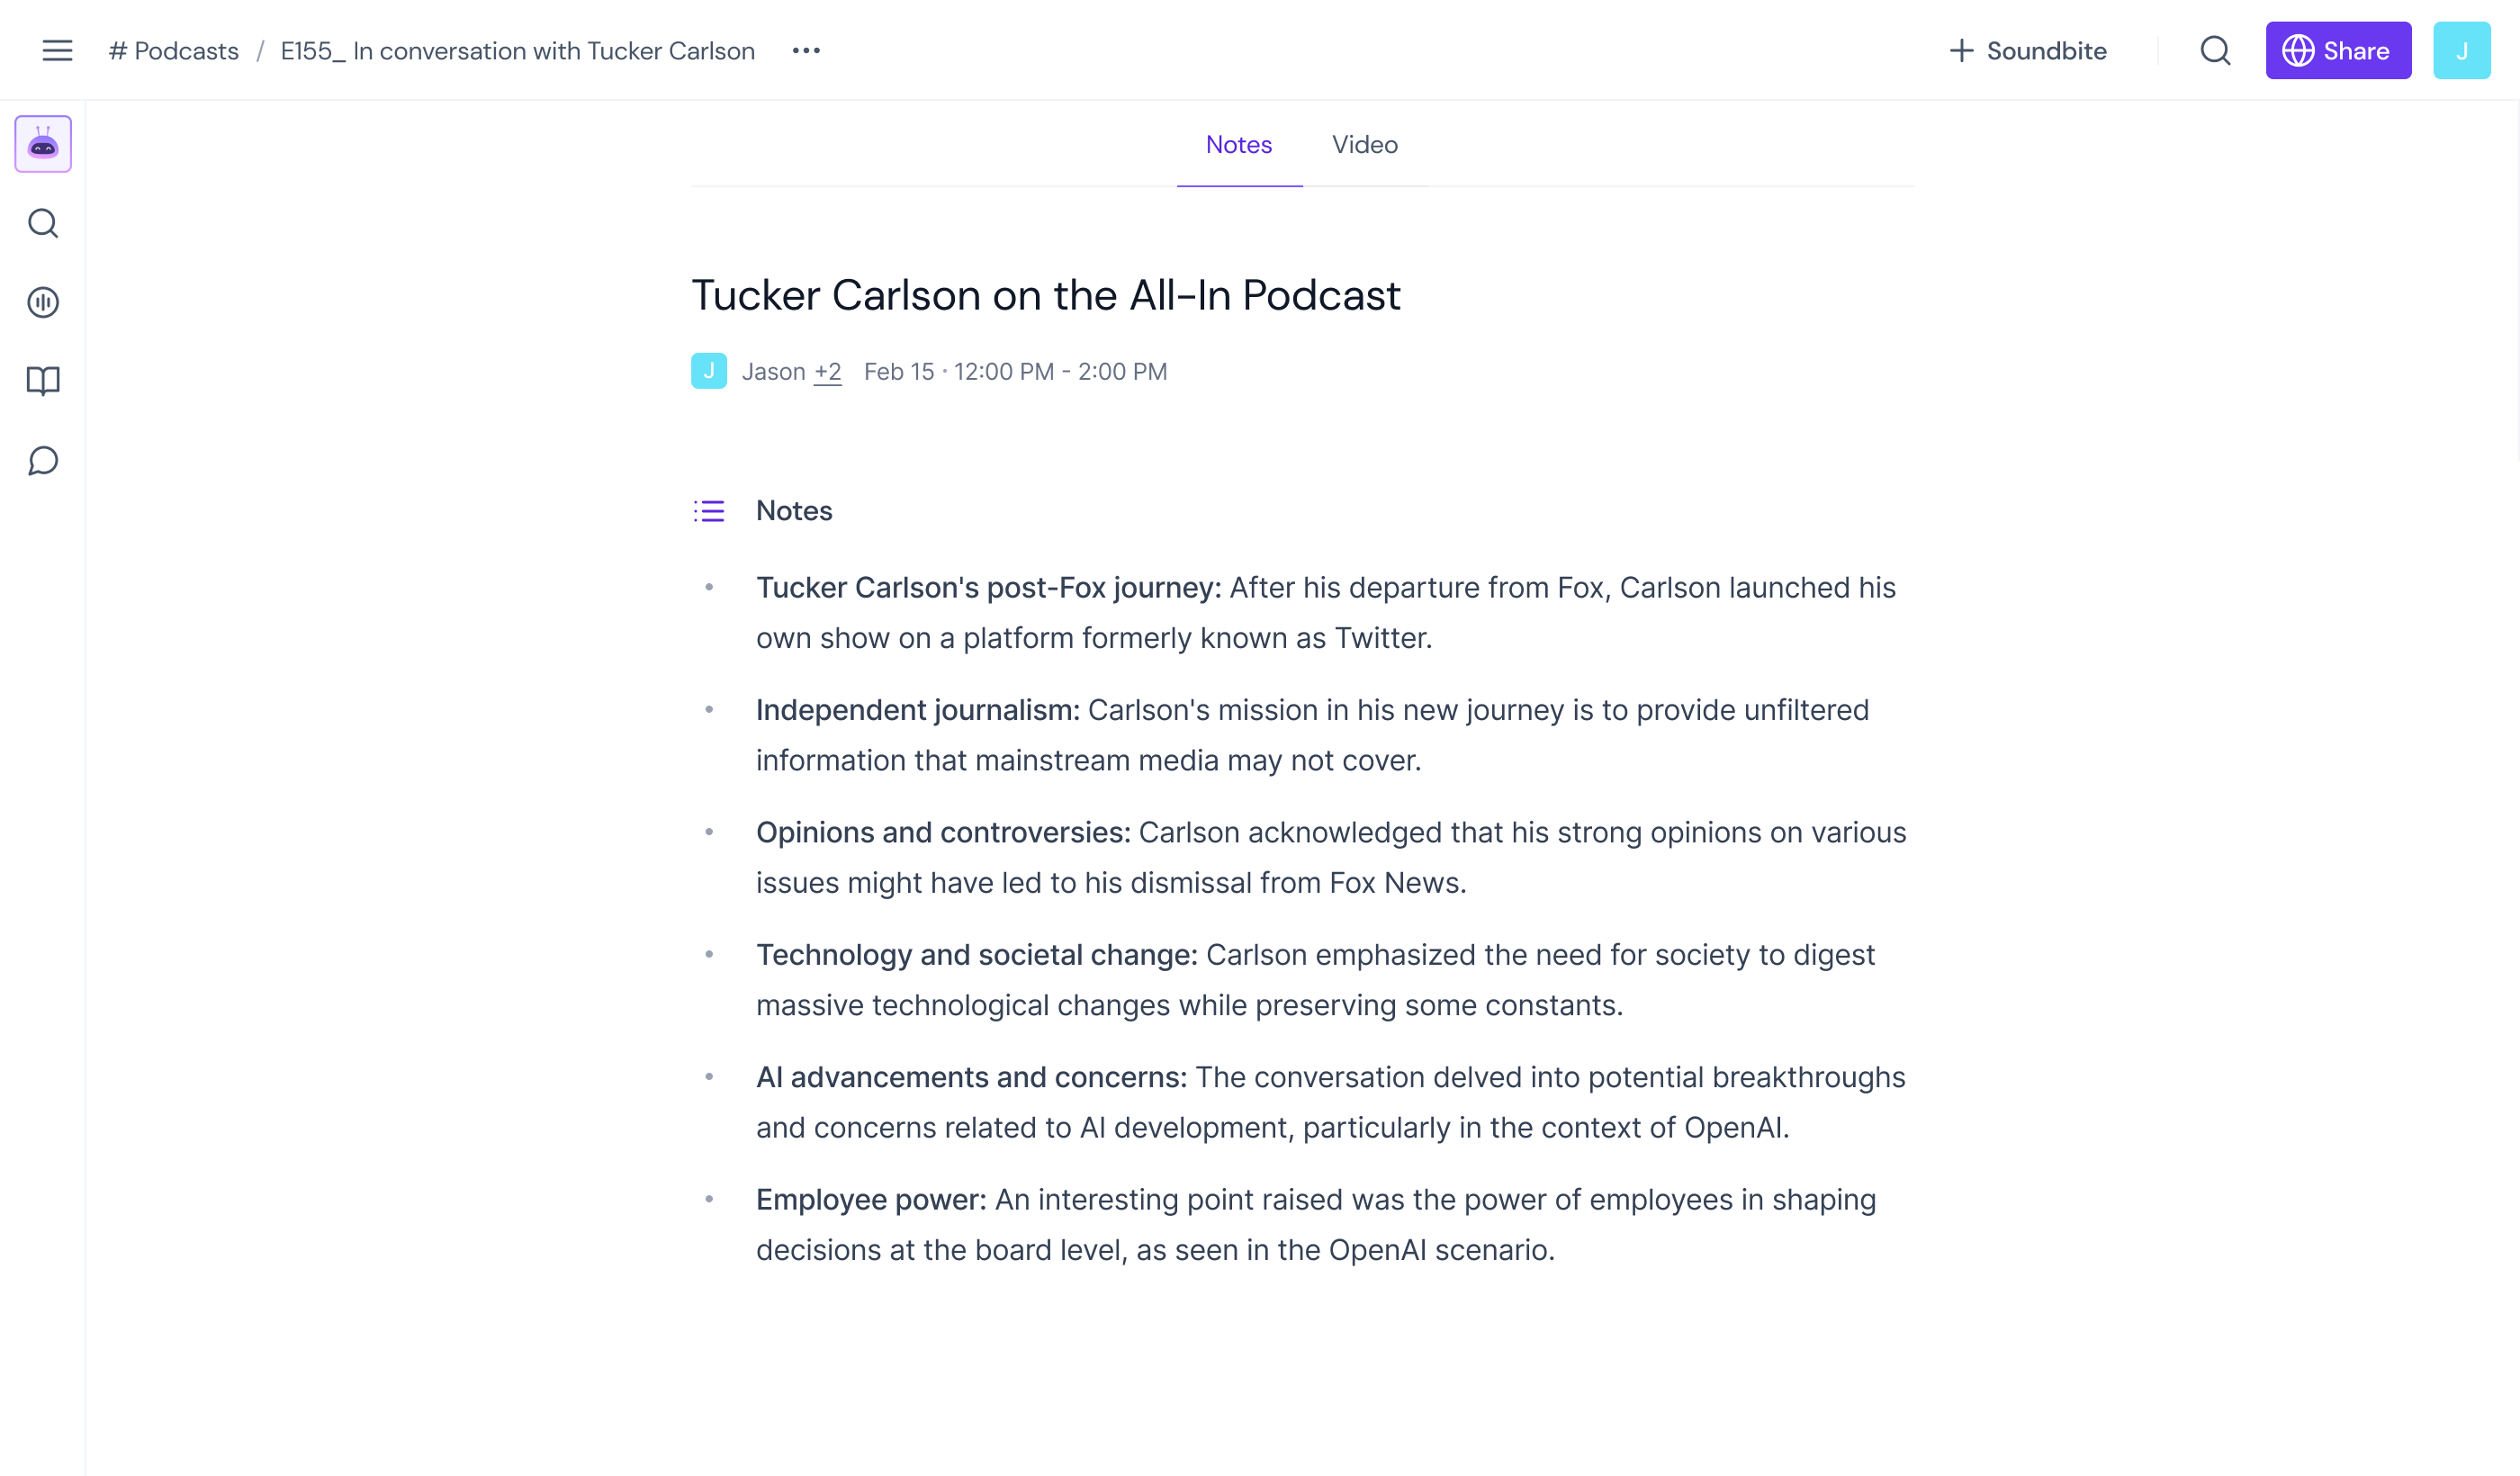The height and width of the screenshot is (1476, 2520).
Task: Open E155_ In conversation with Tucker Carlson breadcrumb
Action: pyautogui.click(x=517, y=50)
